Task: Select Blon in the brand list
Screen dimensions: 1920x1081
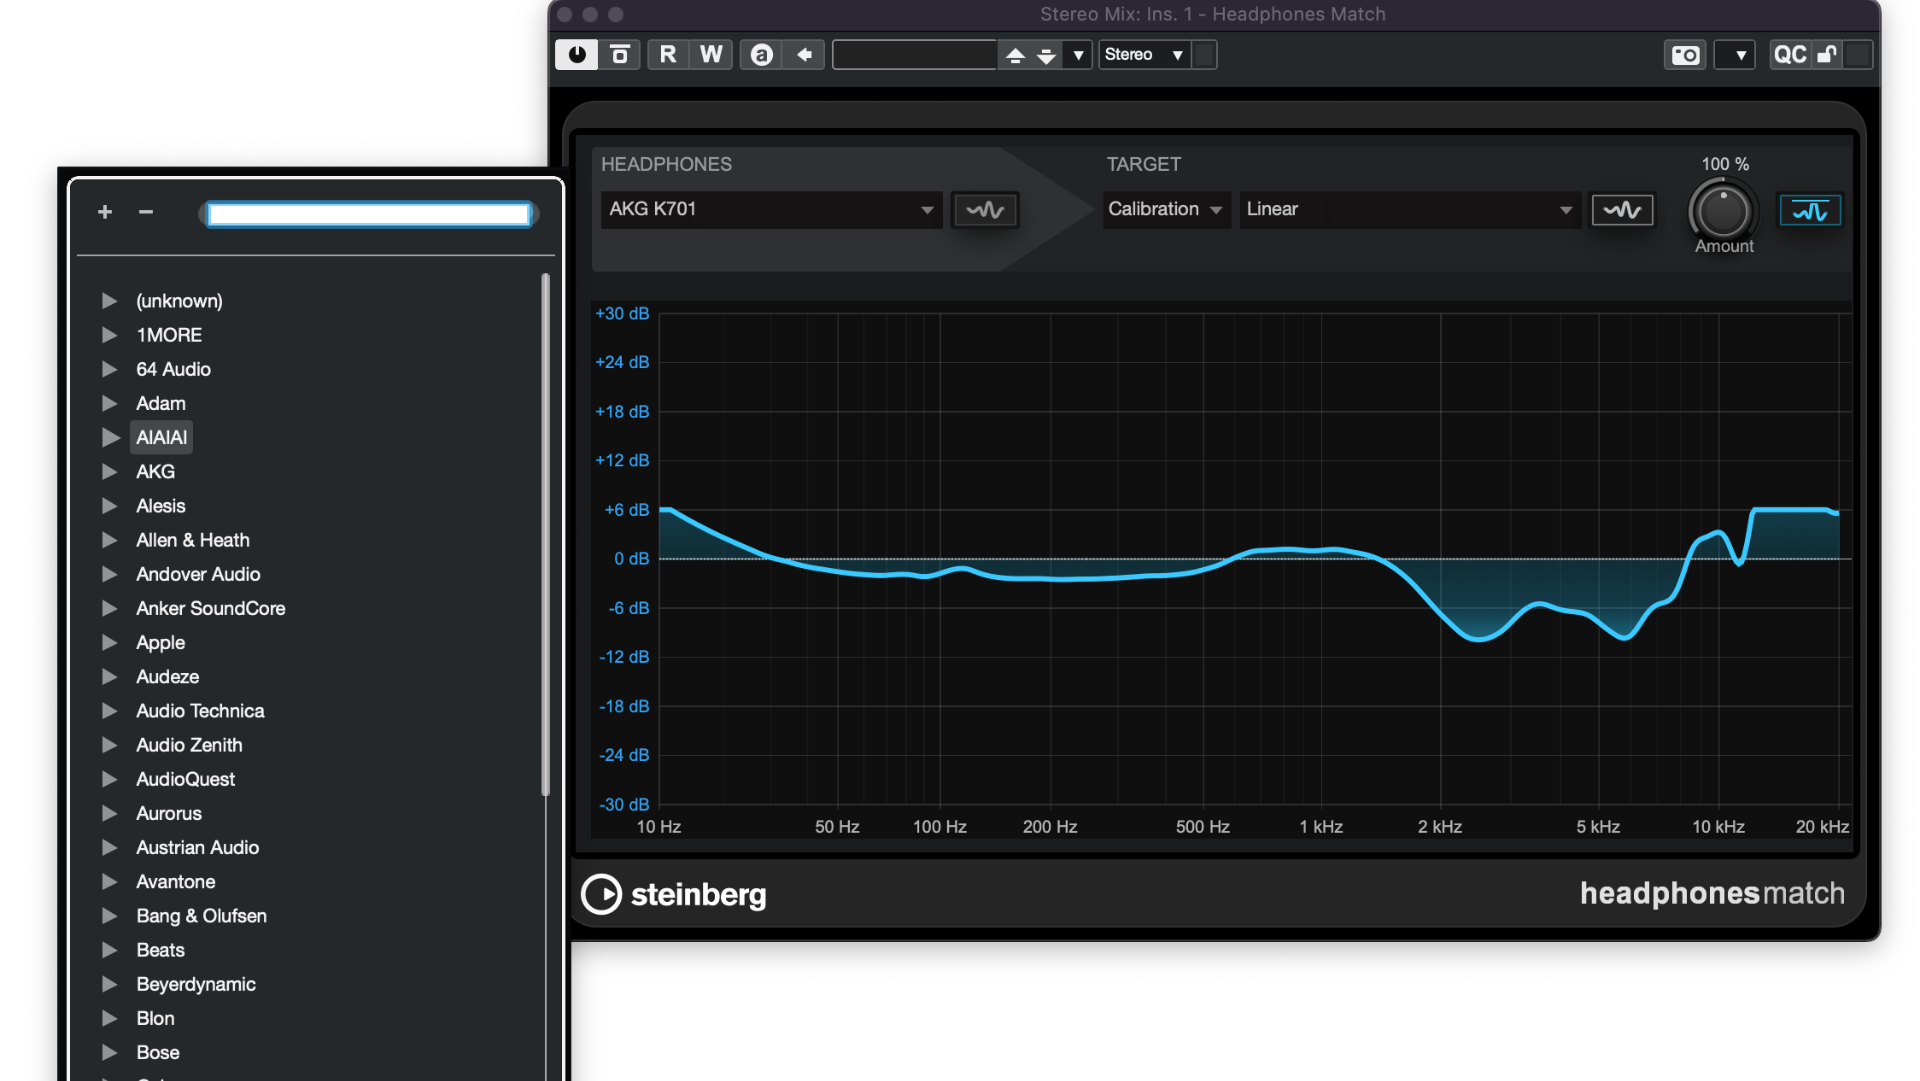Action: [x=155, y=1018]
